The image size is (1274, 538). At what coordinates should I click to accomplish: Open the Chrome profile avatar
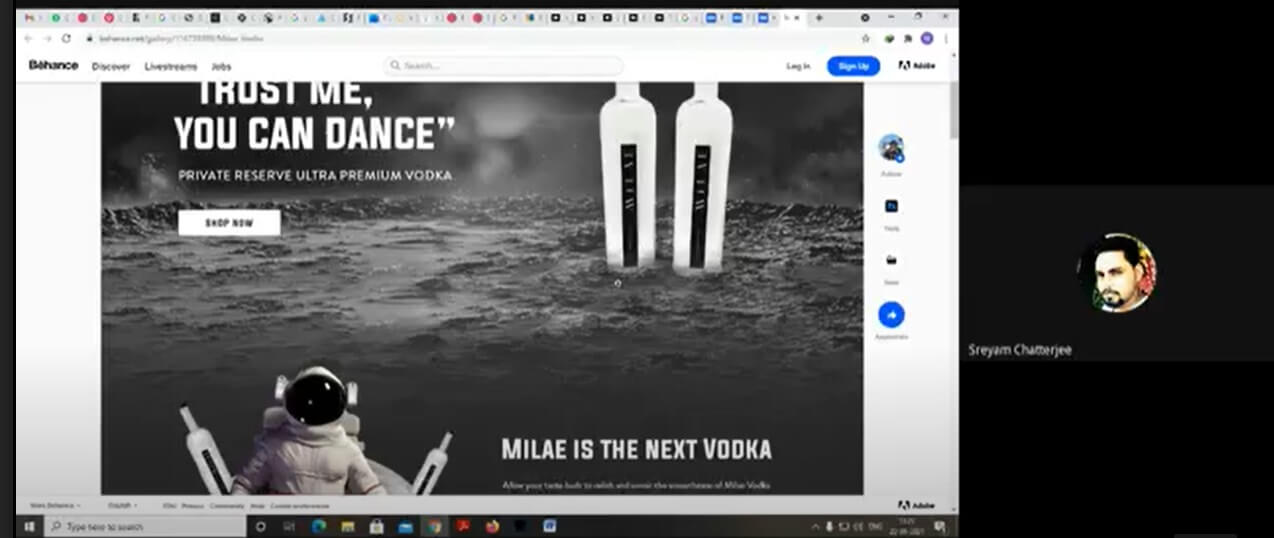pos(927,38)
